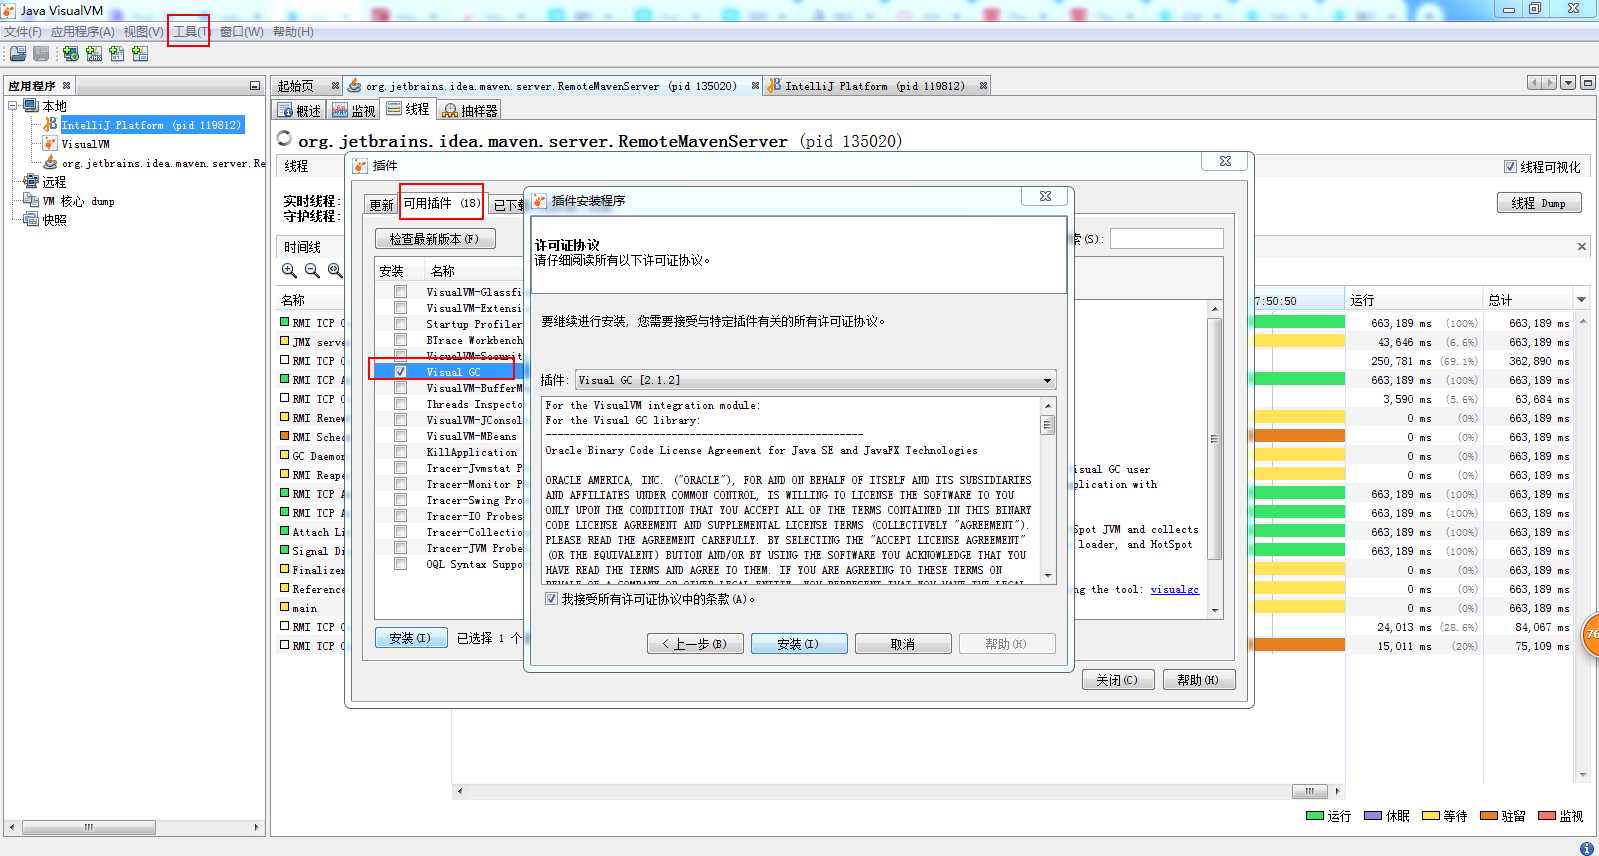The width and height of the screenshot is (1599, 856).
Task: Toggle the 线程可视化 checkbox
Action: (1510, 167)
